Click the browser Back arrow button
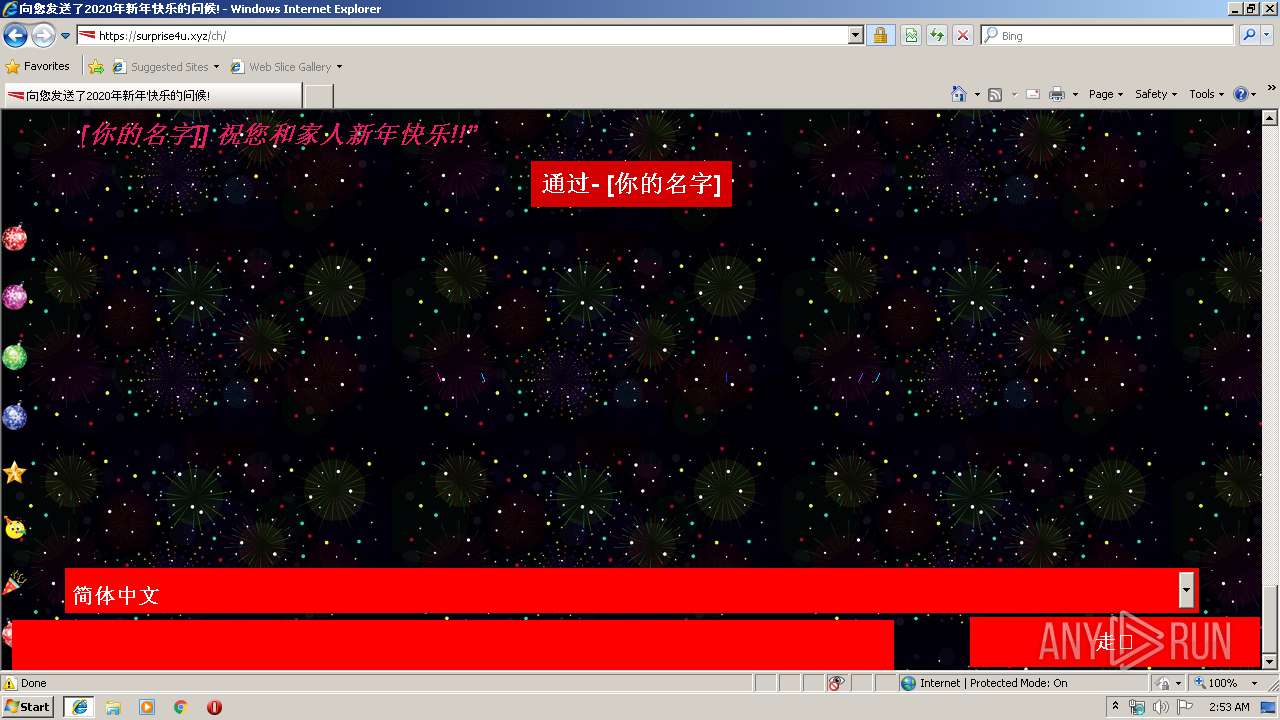This screenshot has height=720, width=1280. tap(15, 36)
